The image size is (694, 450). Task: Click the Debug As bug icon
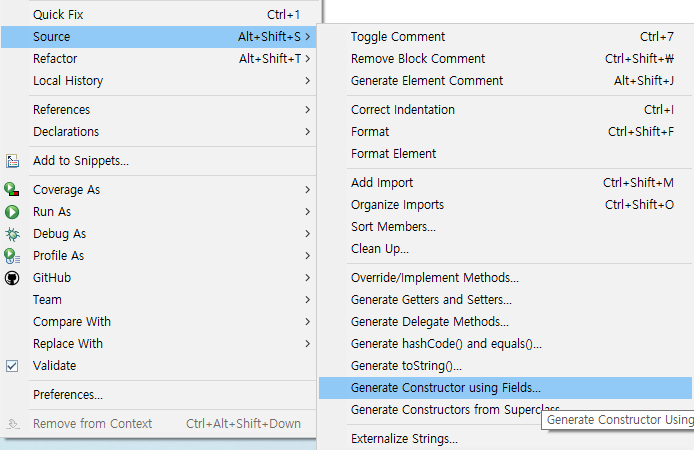click(x=12, y=234)
